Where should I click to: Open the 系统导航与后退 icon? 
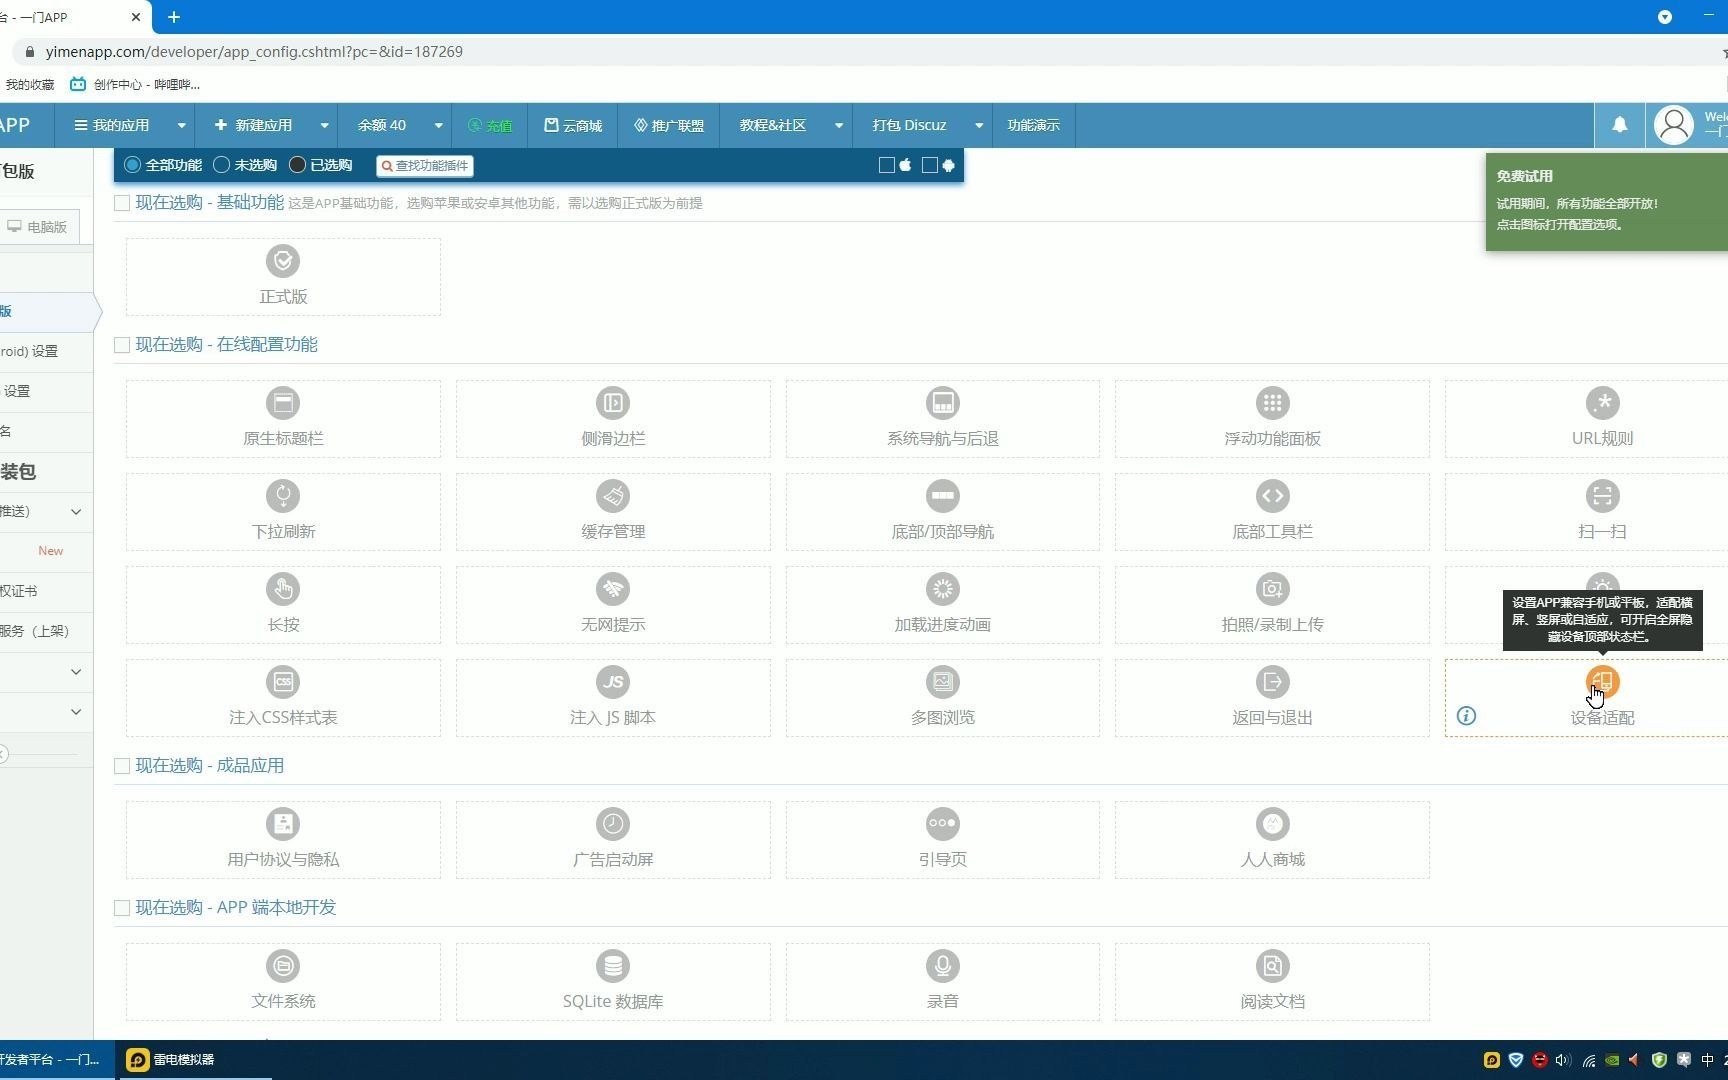943,403
